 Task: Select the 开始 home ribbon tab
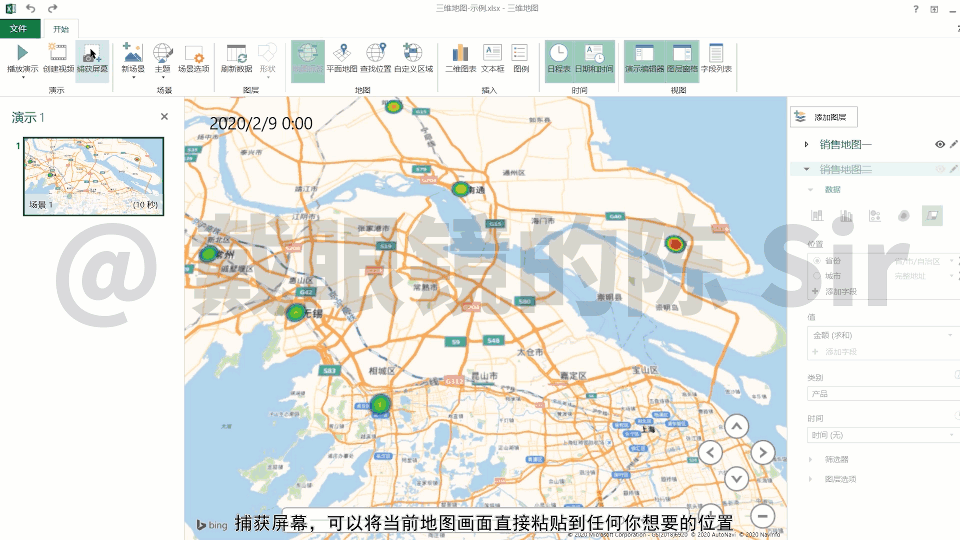[61, 29]
